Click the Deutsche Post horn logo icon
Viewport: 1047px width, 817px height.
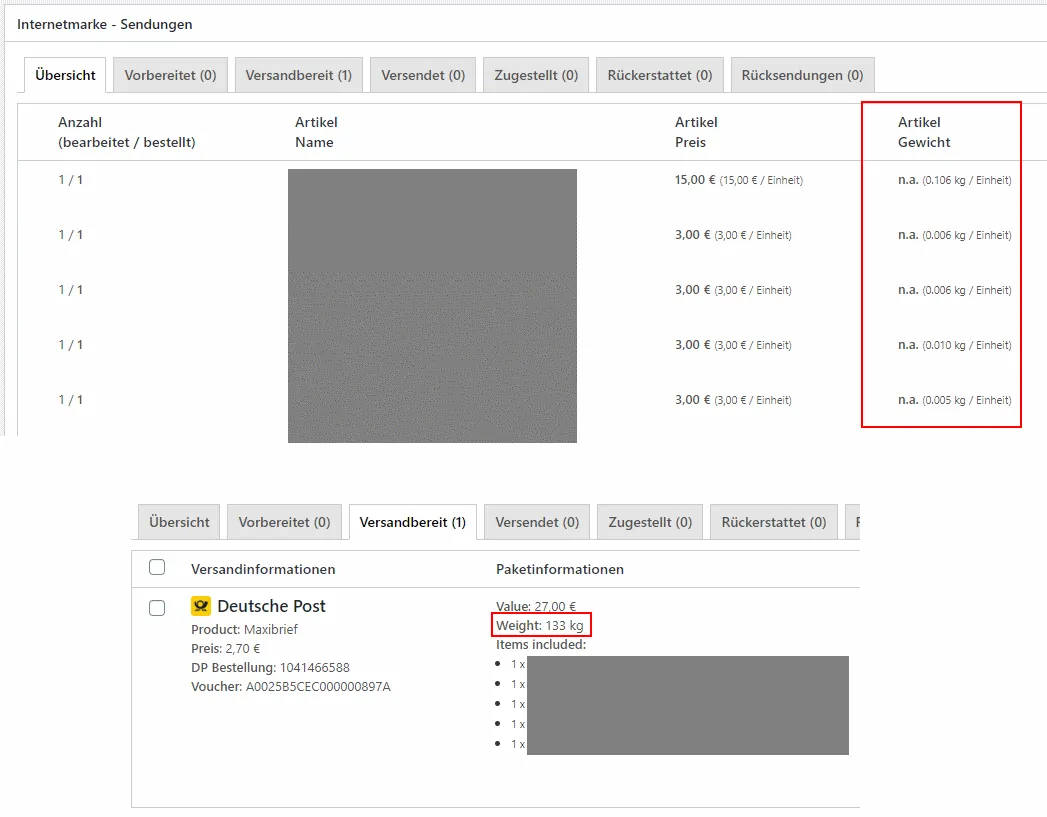[x=201, y=606]
